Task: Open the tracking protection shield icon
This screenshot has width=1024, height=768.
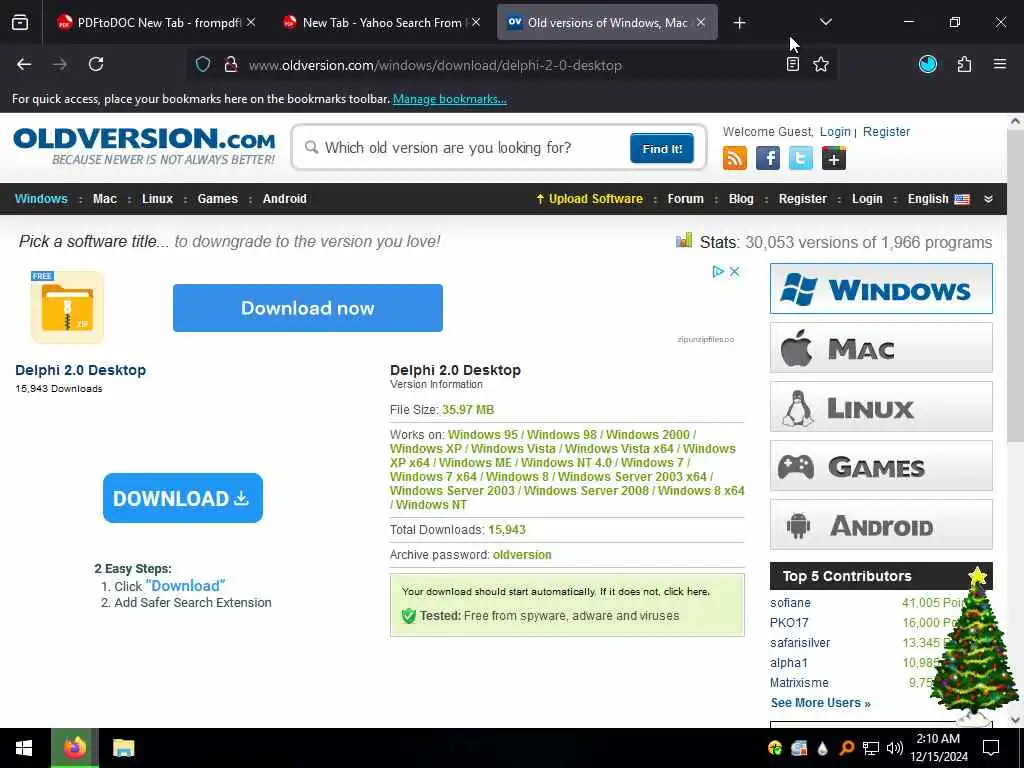Action: point(203,65)
